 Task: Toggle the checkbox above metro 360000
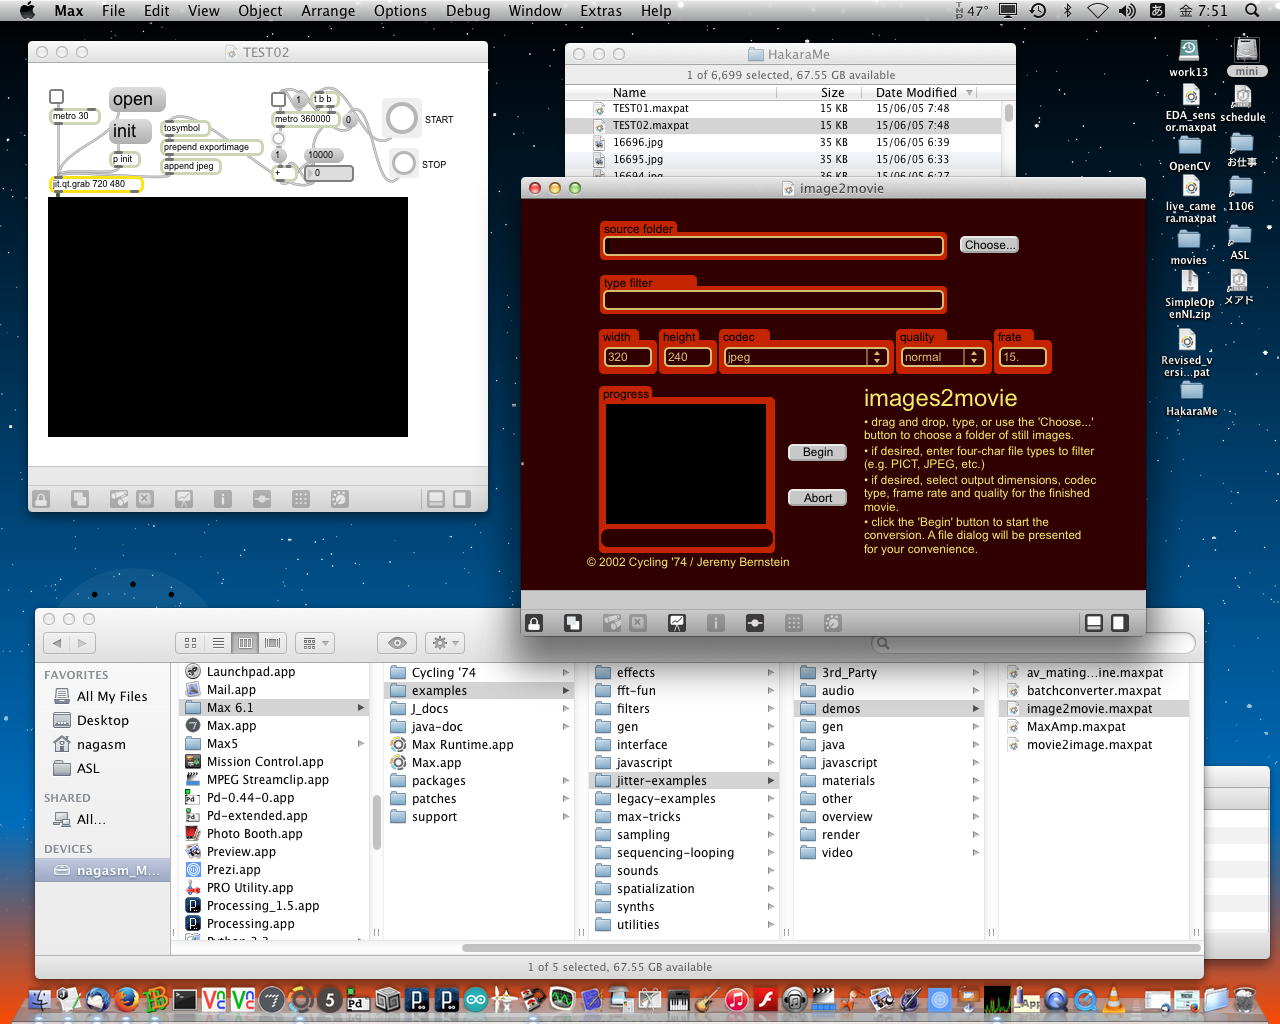tap(278, 99)
